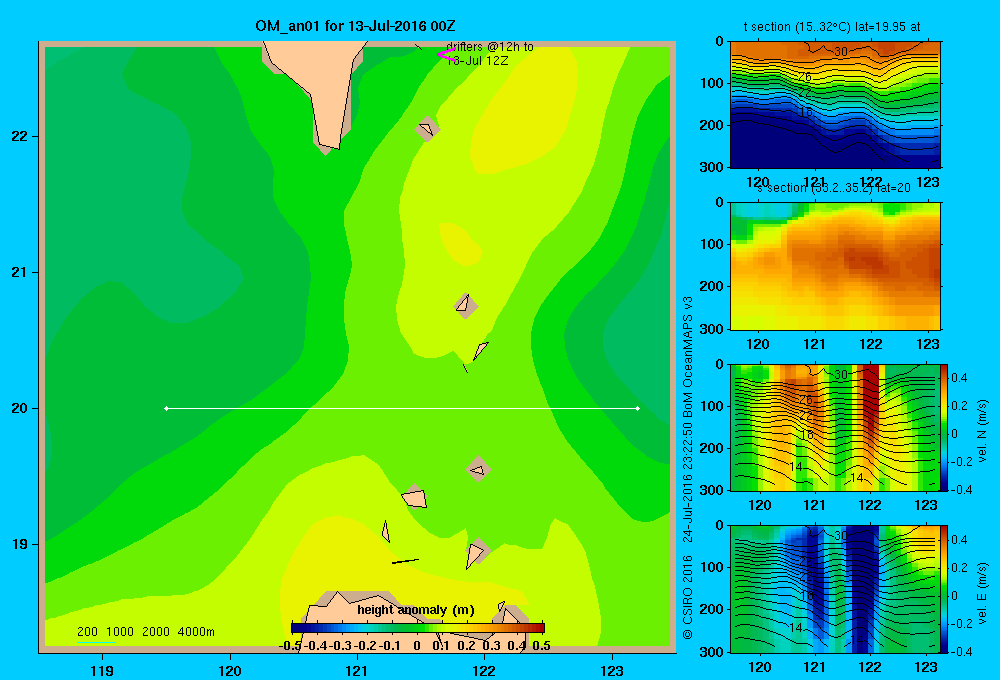Viewport: 1000px width, 680px height.
Task: Click longitude label 119 under main map
Action: click(x=102, y=670)
